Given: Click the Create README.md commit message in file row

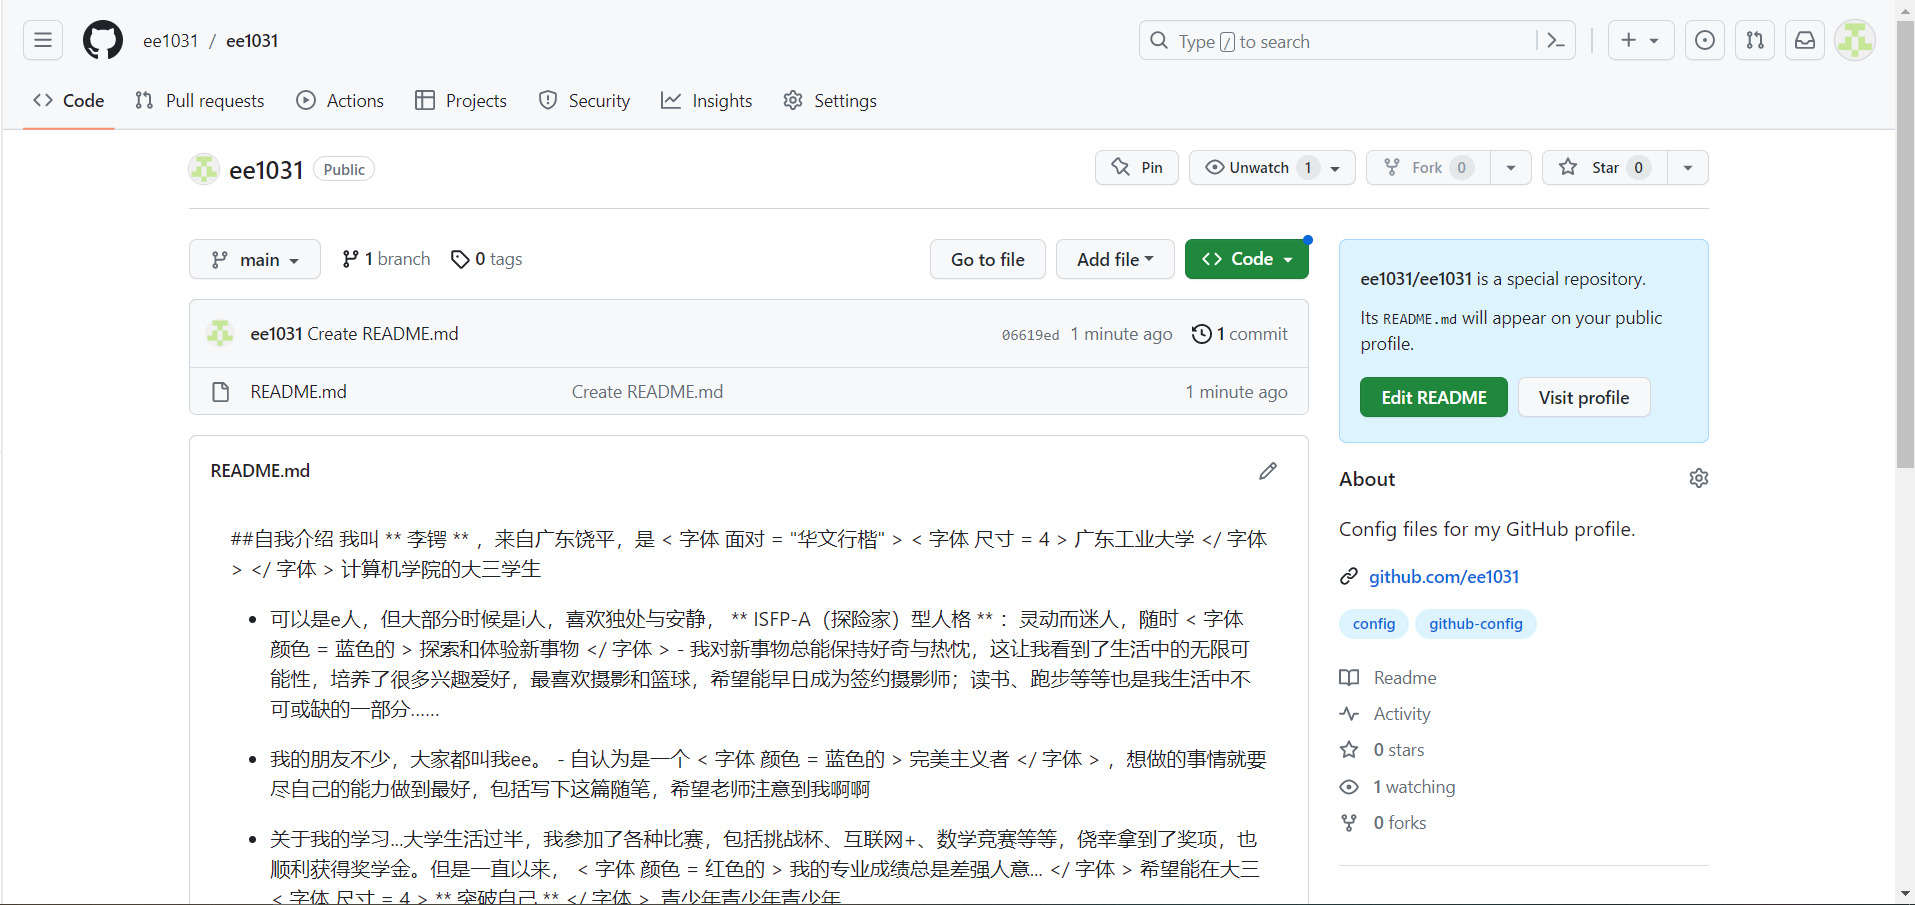Looking at the screenshot, I should (x=647, y=392).
